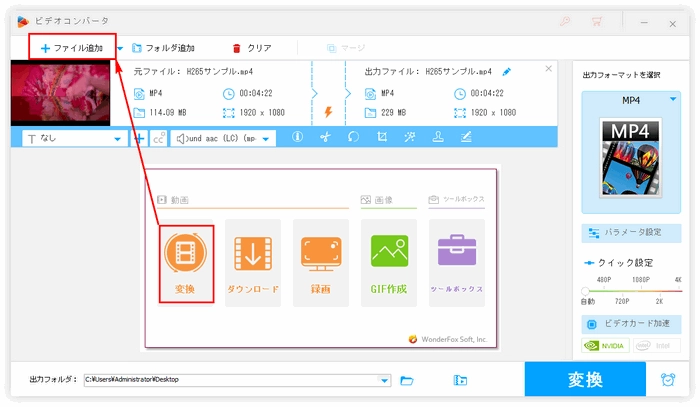
Task: Click クリア to clear the list
Action: (252, 47)
